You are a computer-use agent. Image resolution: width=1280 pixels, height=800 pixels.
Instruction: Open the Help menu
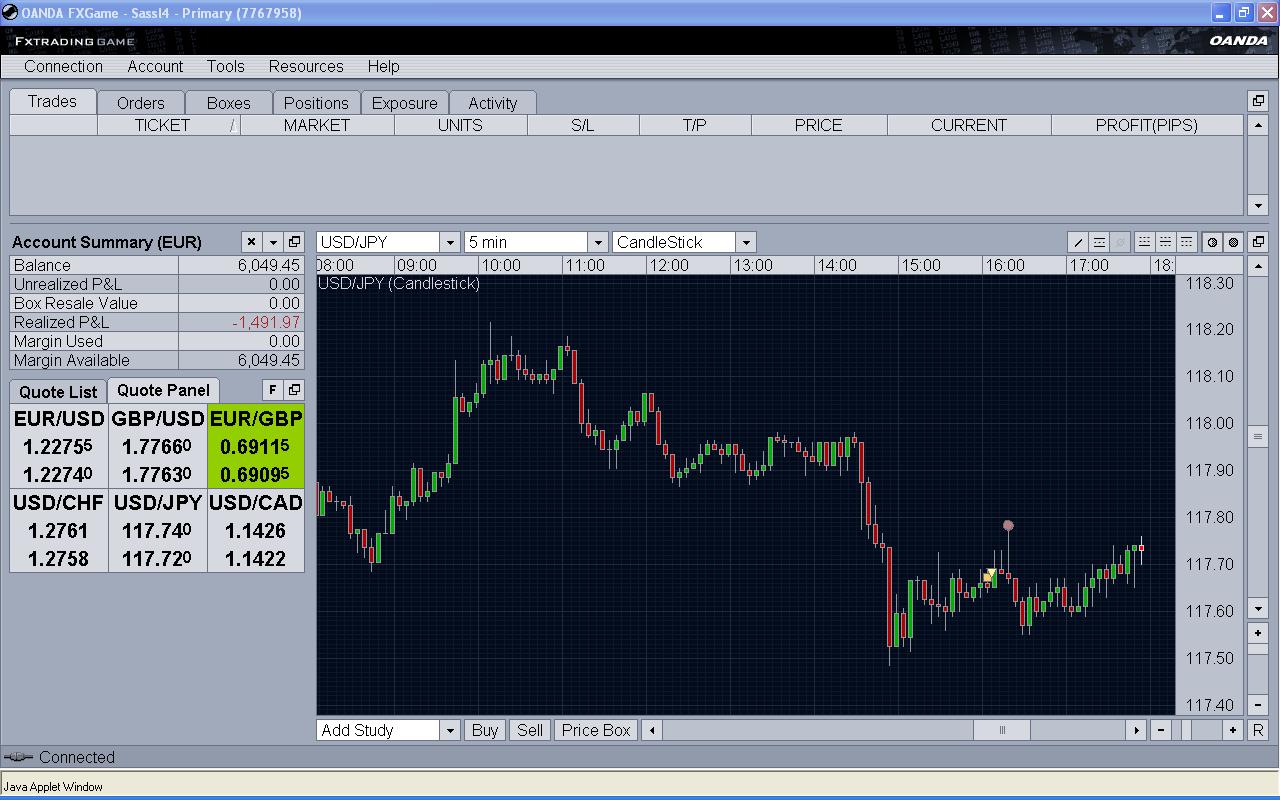tap(383, 66)
